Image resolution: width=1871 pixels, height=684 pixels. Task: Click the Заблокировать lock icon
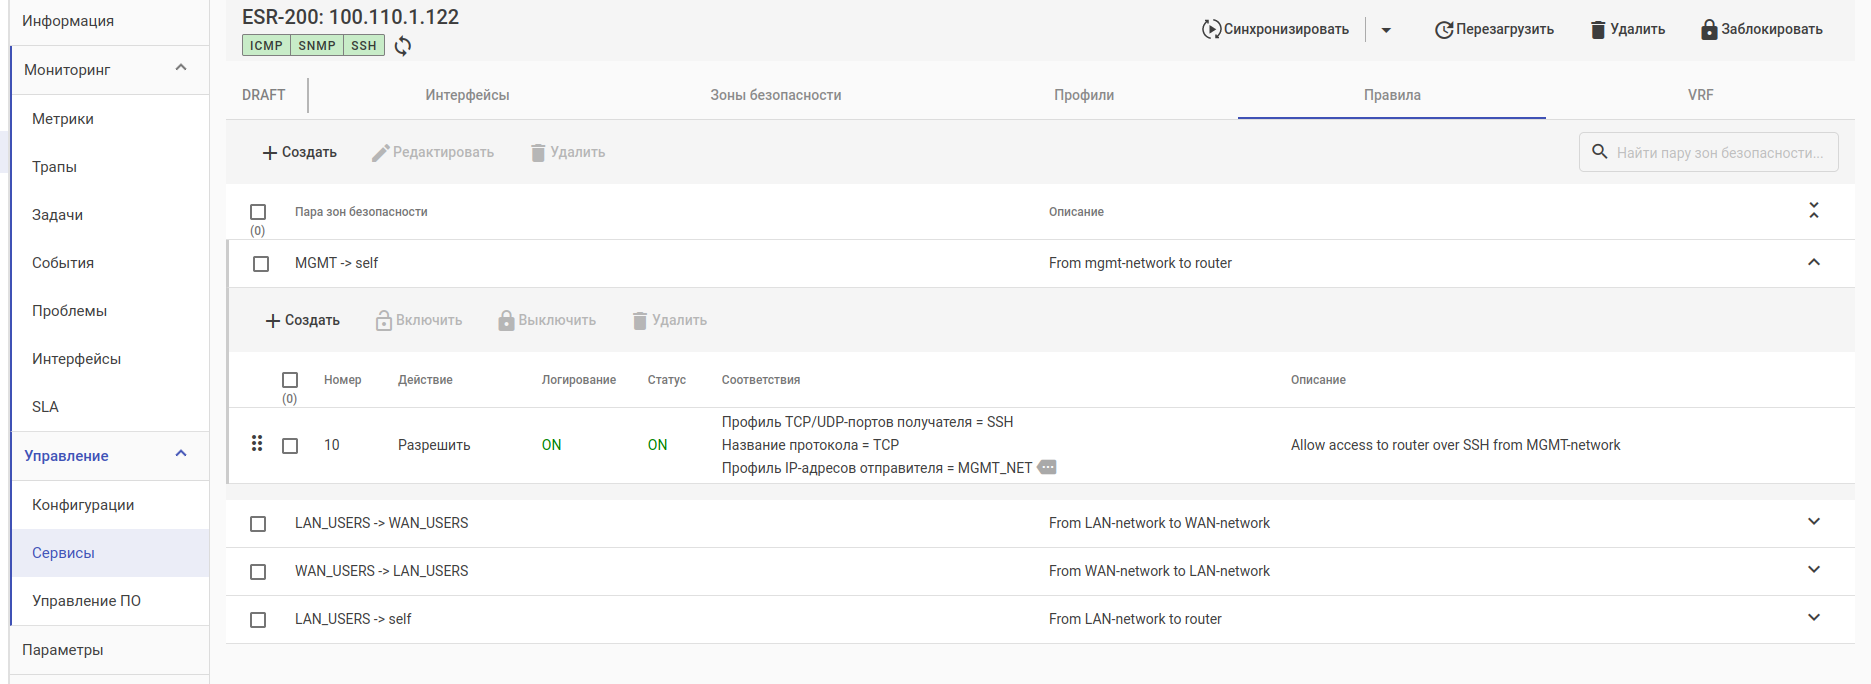click(1709, 30)
